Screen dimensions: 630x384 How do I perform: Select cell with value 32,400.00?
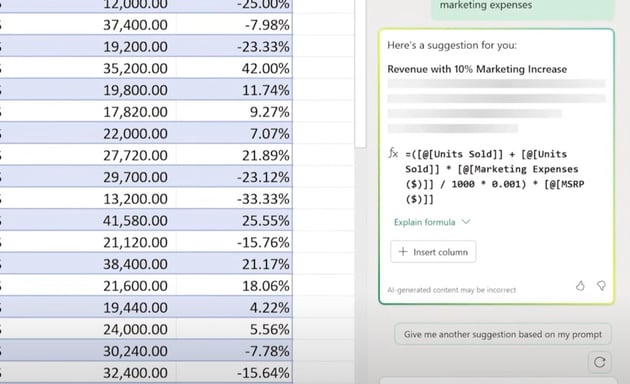coord(88,372)
